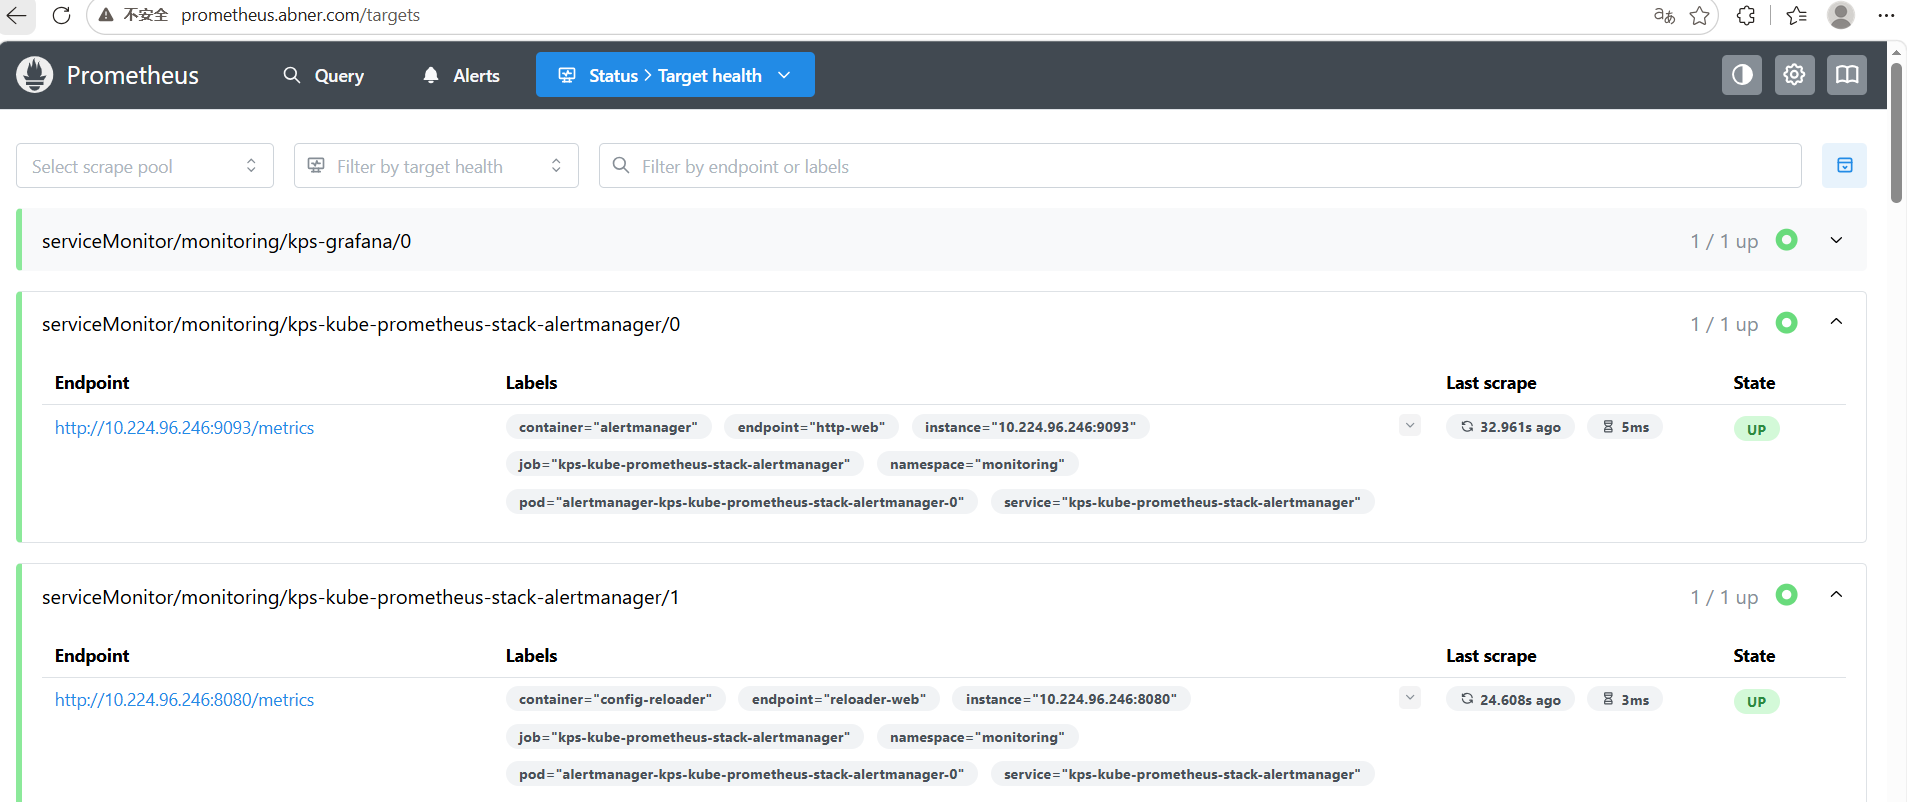This screenshot has height=802, width=1911.
Task: Click the endpoint="http-web" label
Action: (x=811, y=427)
